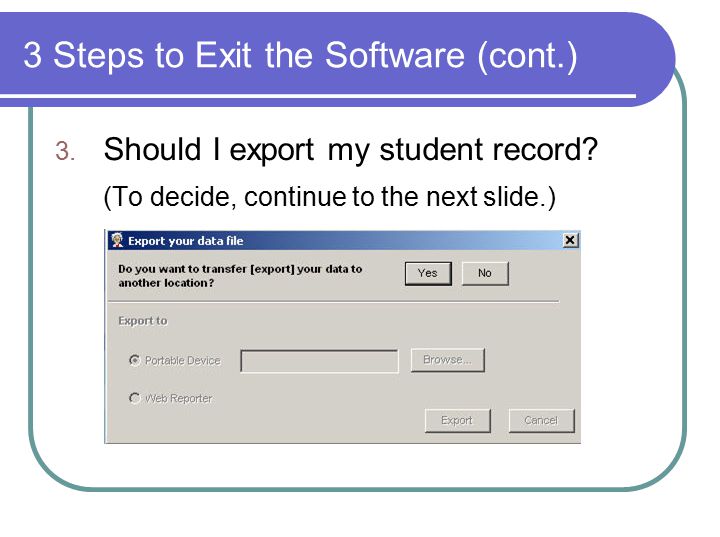Click the 'Portable Device' option label text
720x537 pixels.
click(x=183, y=361)
